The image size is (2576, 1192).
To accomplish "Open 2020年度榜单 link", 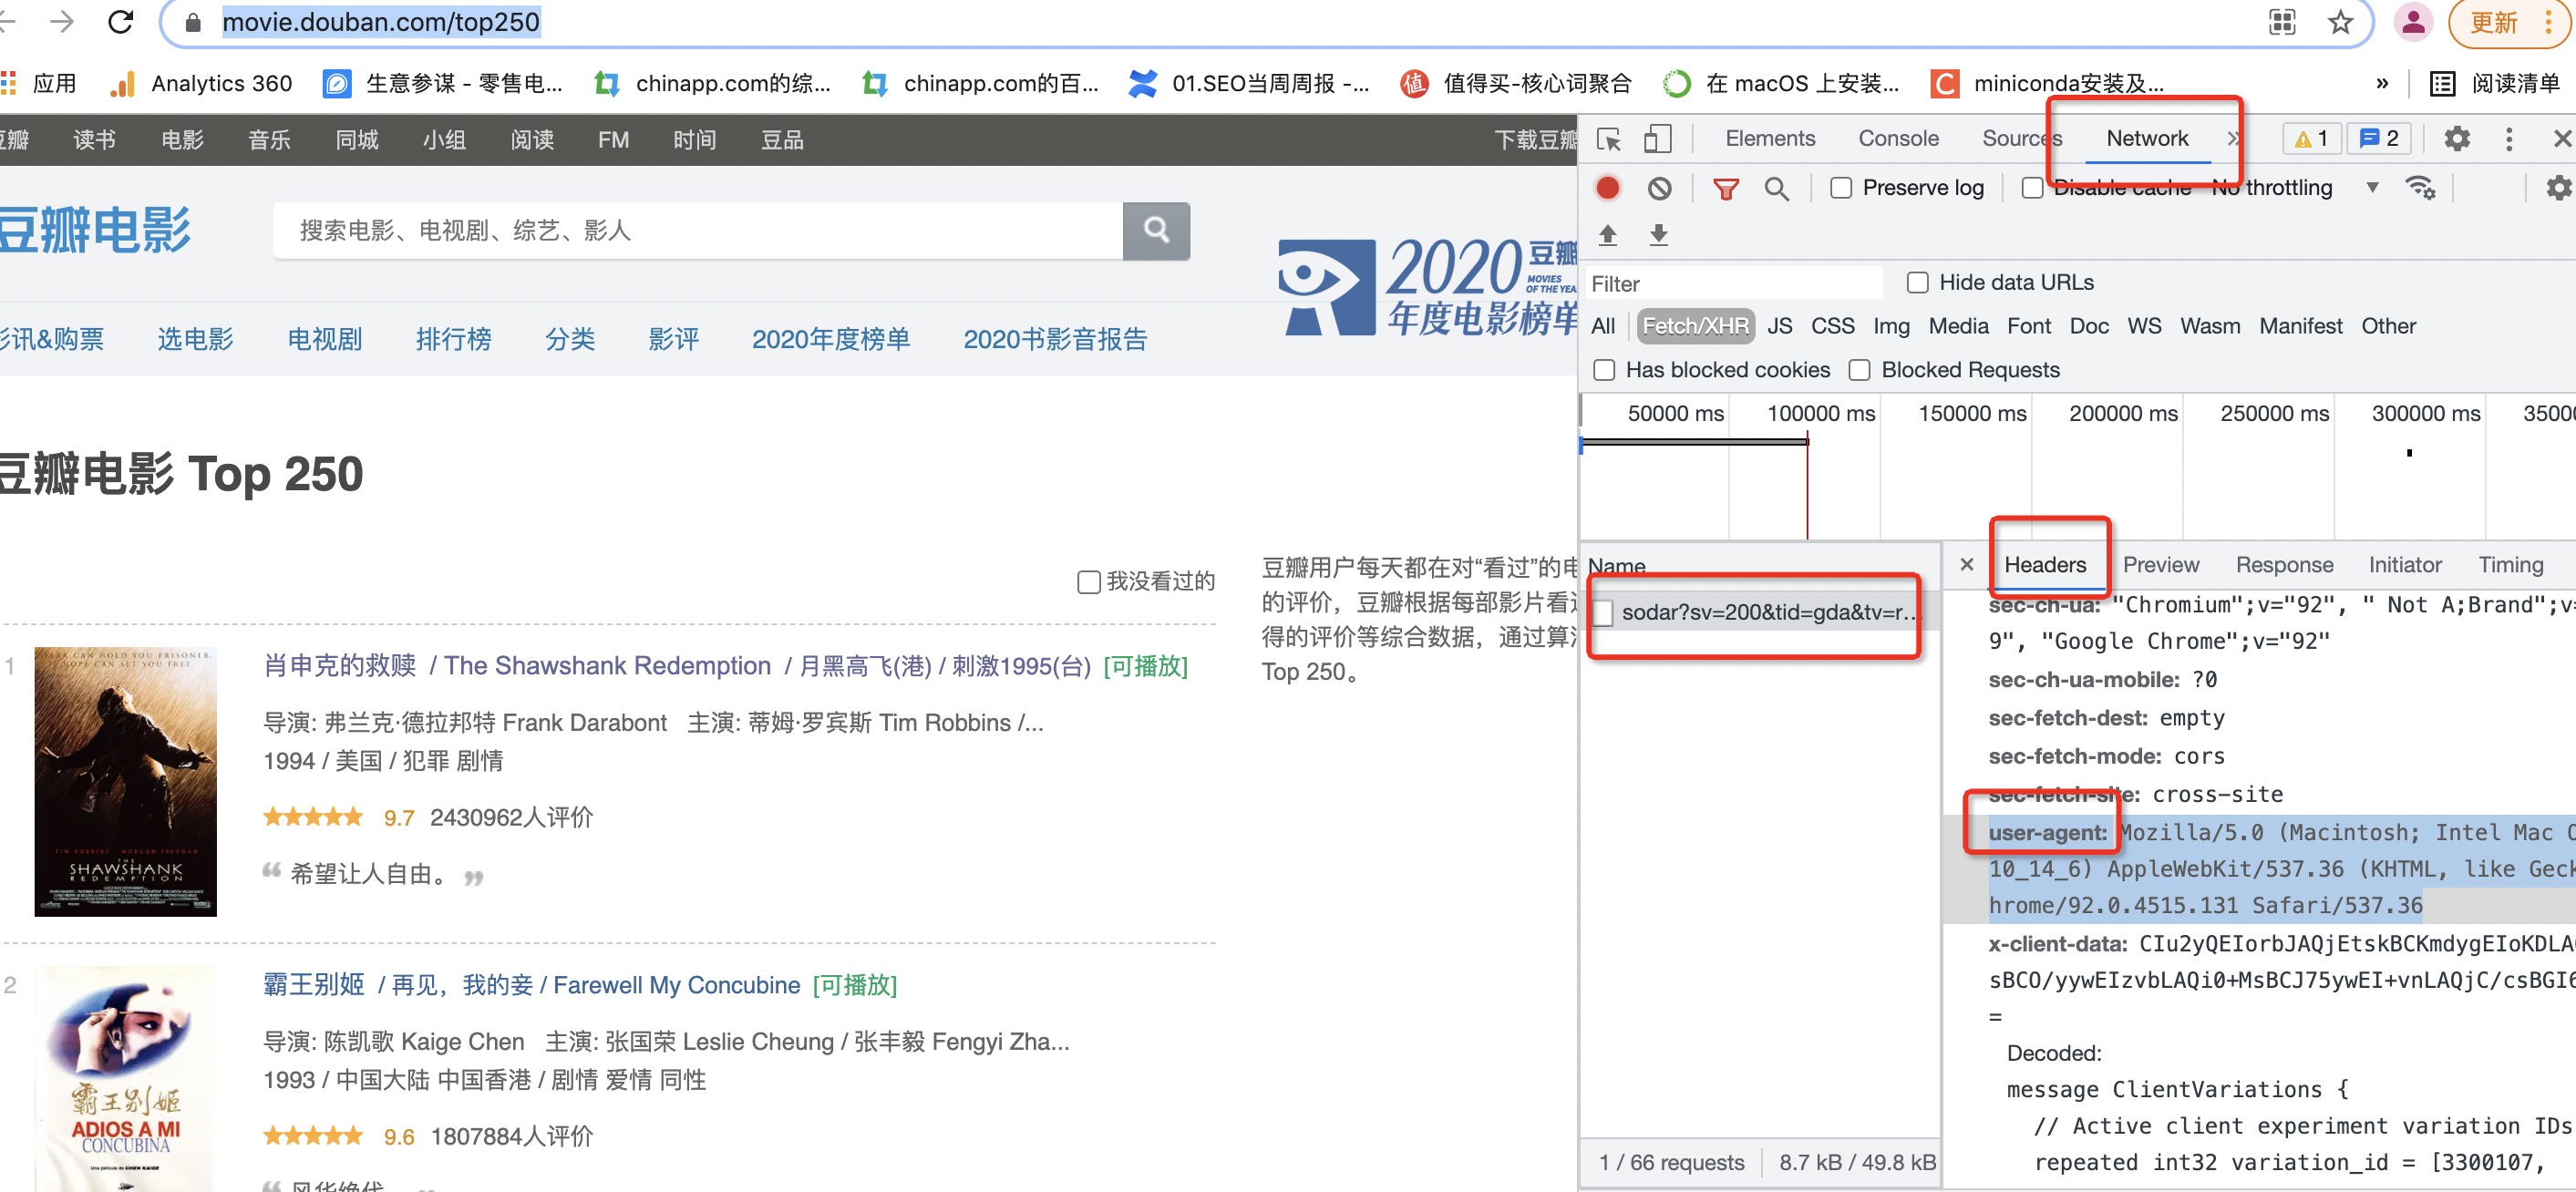I will (831, 340).
